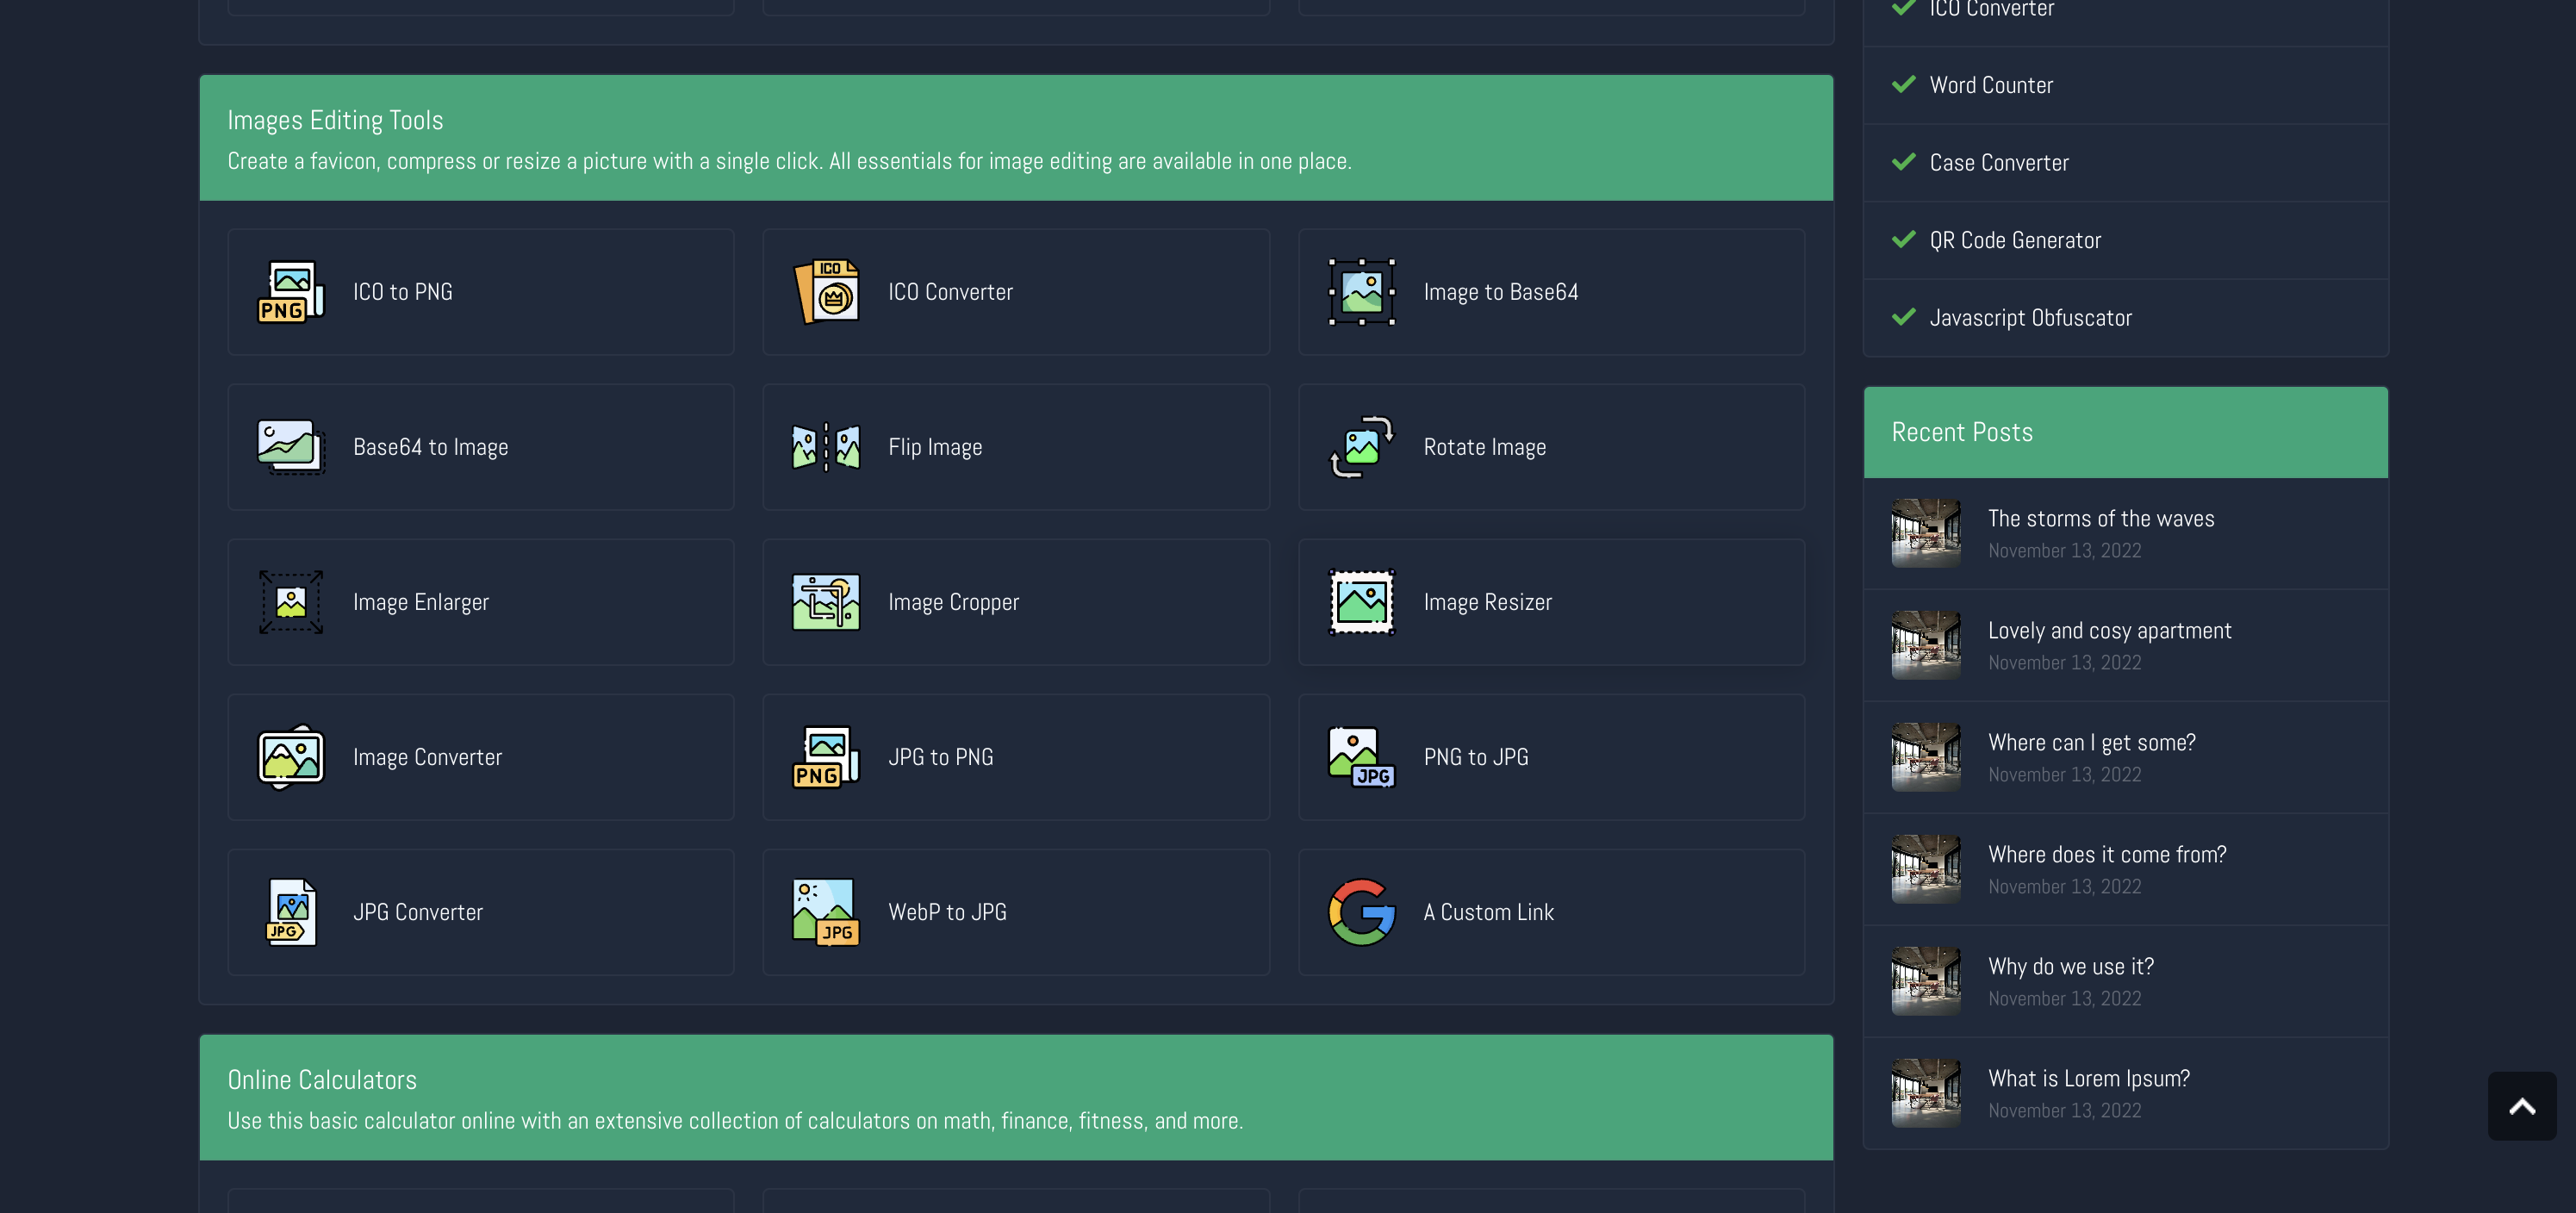Select ICO Converter in sidebar list
2576x1213 pixels.
(1991, 9)
